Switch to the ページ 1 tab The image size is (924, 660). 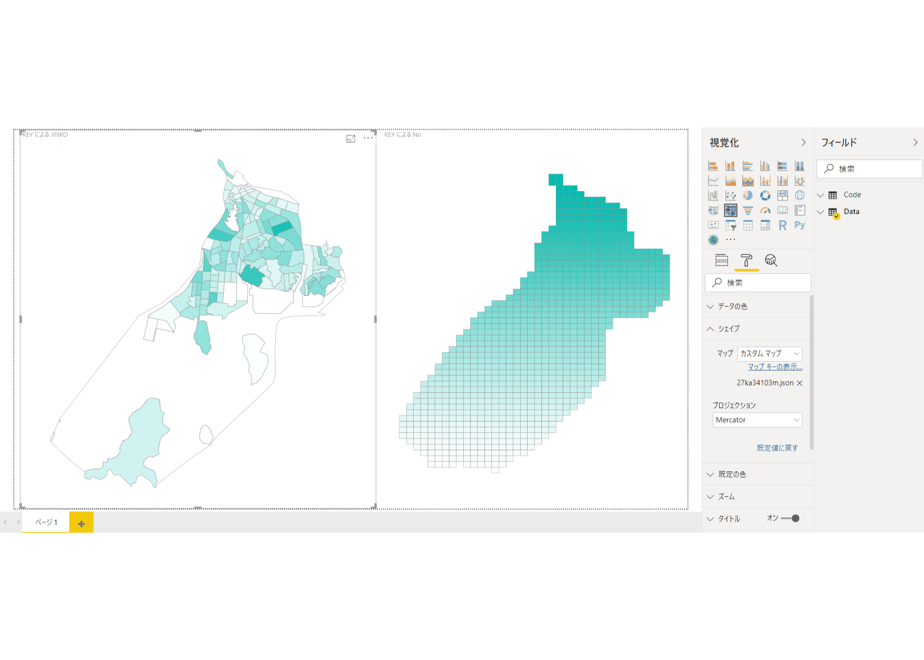click(46, 522)
